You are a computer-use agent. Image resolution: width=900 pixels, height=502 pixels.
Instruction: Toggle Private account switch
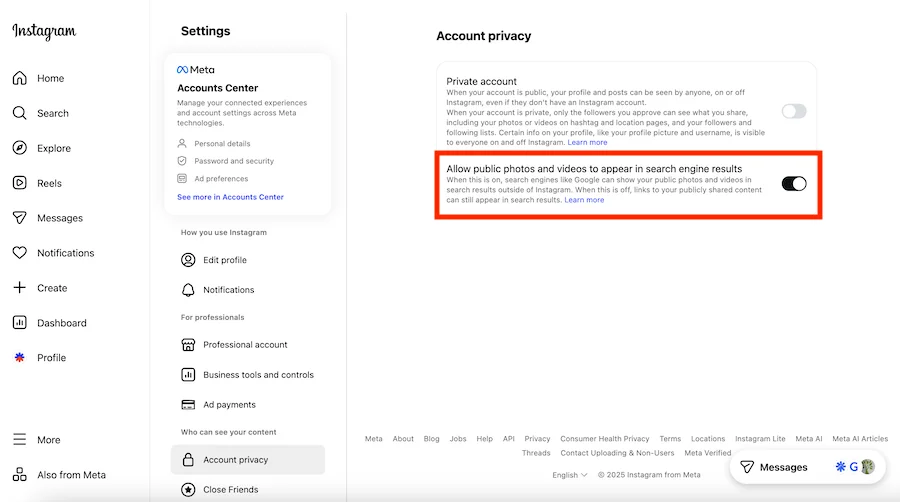794,111
